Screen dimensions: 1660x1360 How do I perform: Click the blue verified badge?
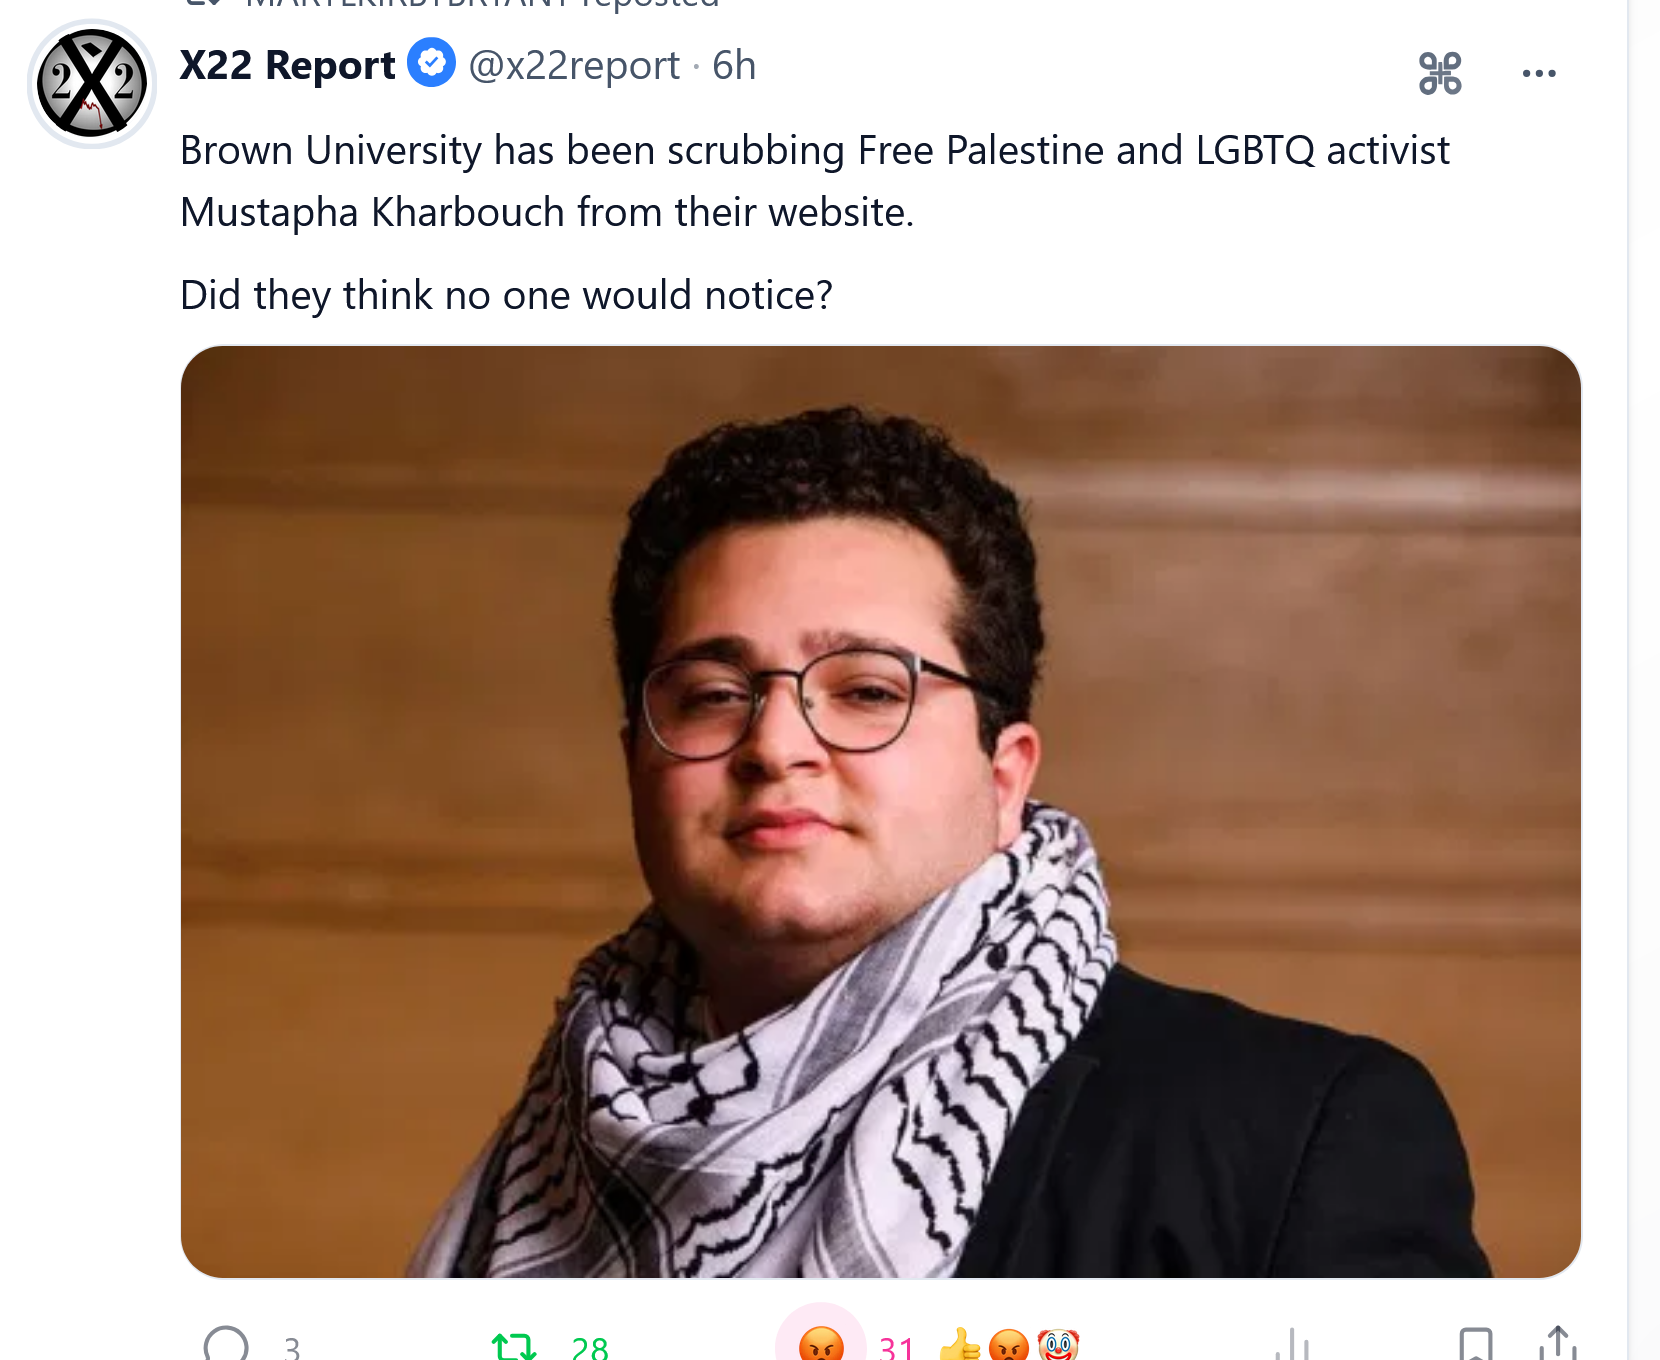[432, 64]
